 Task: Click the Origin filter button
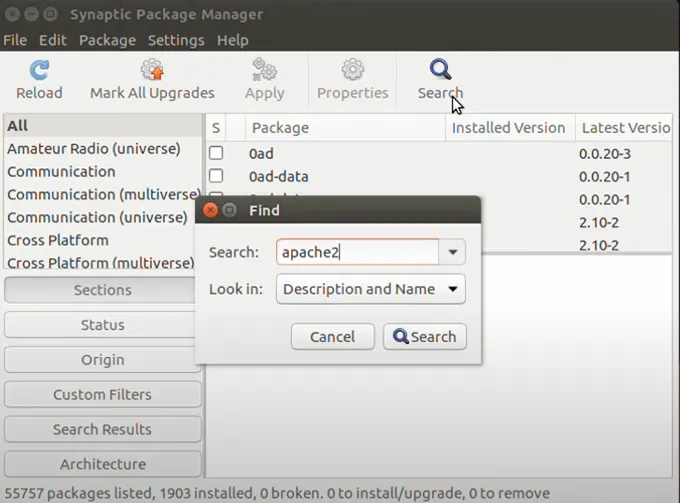point(102,360)
